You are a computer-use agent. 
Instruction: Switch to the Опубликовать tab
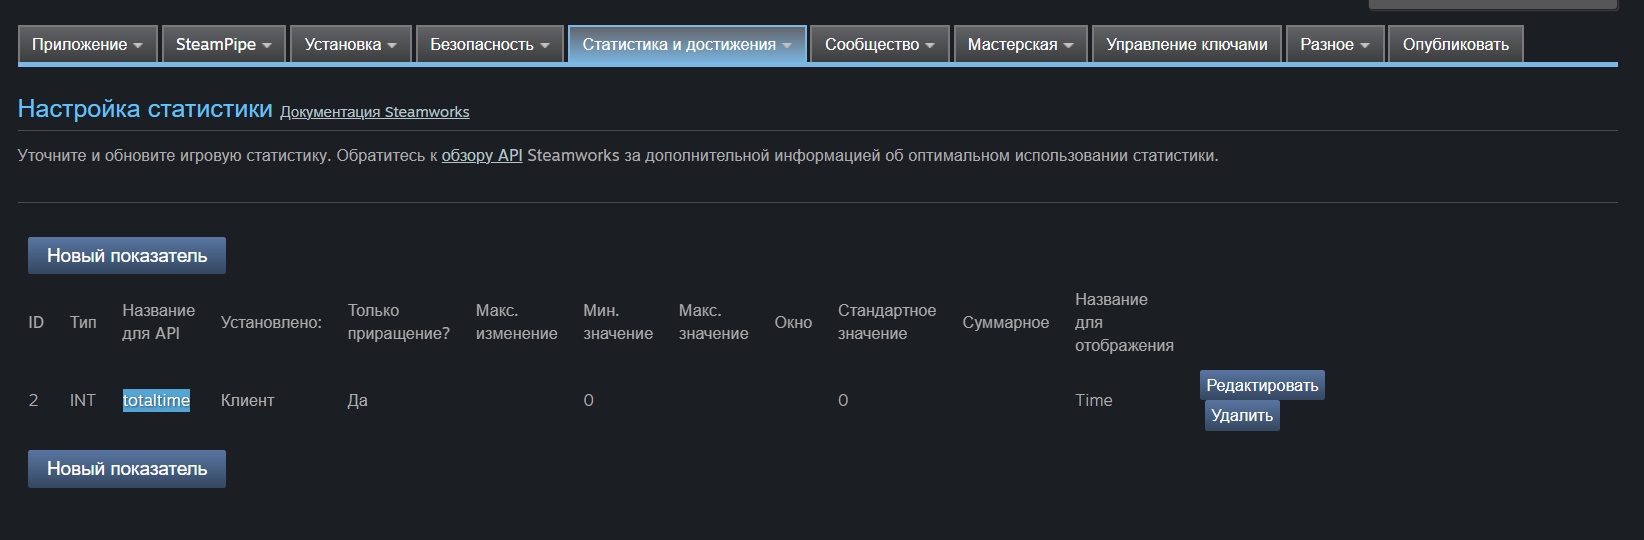(x=1456, y=44)
